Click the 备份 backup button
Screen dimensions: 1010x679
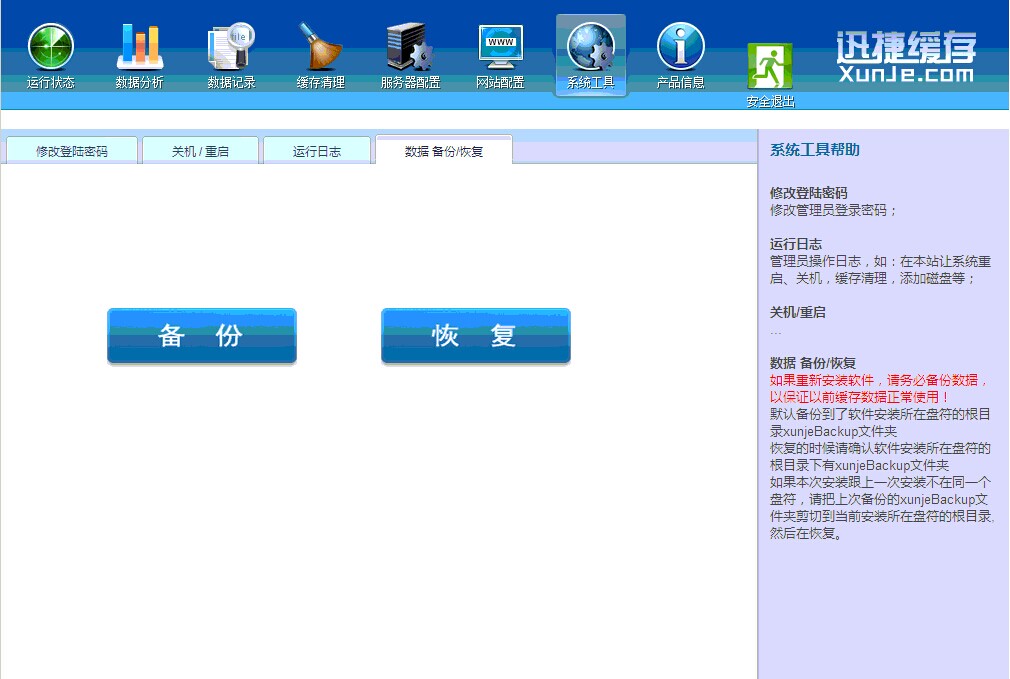[x=202, y=336]
